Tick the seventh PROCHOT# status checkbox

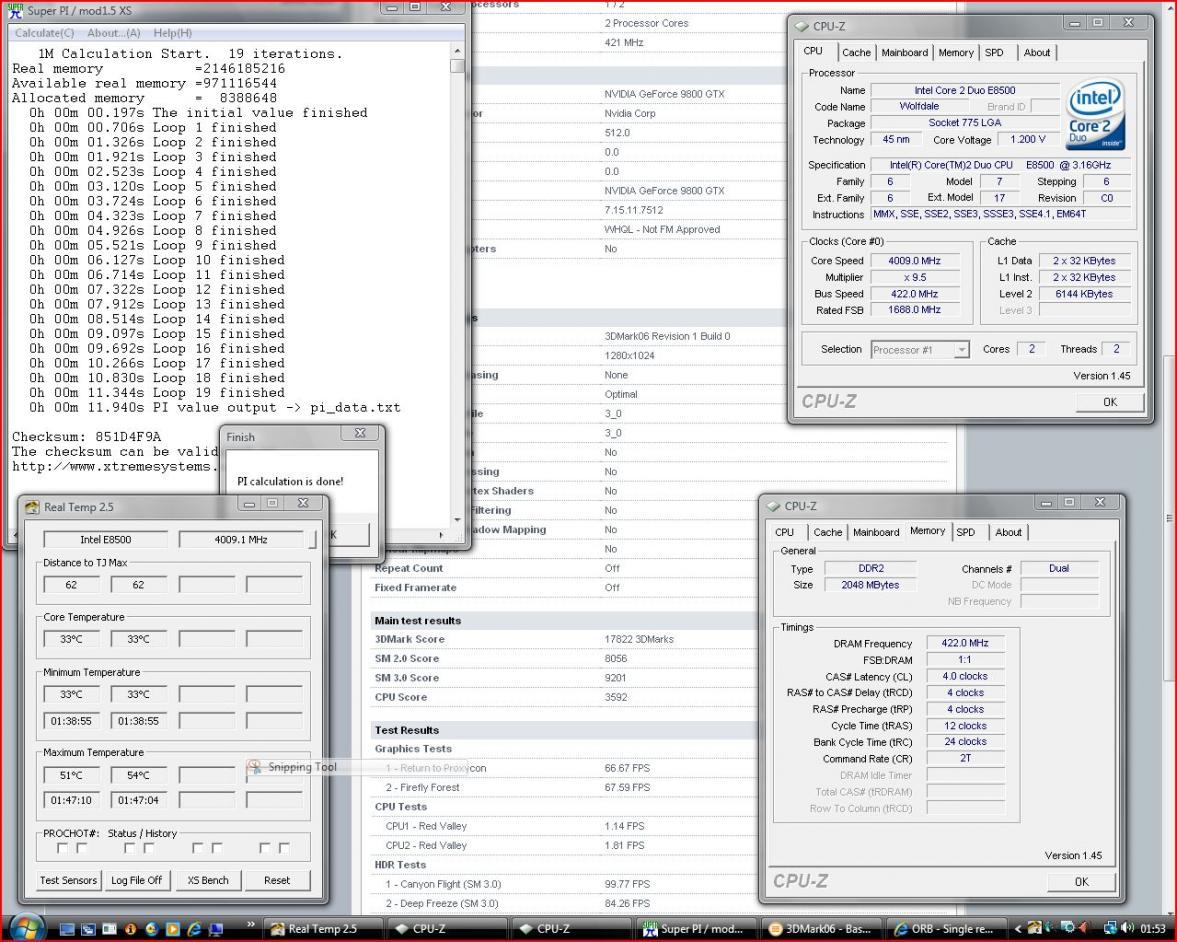click(264, 848)
